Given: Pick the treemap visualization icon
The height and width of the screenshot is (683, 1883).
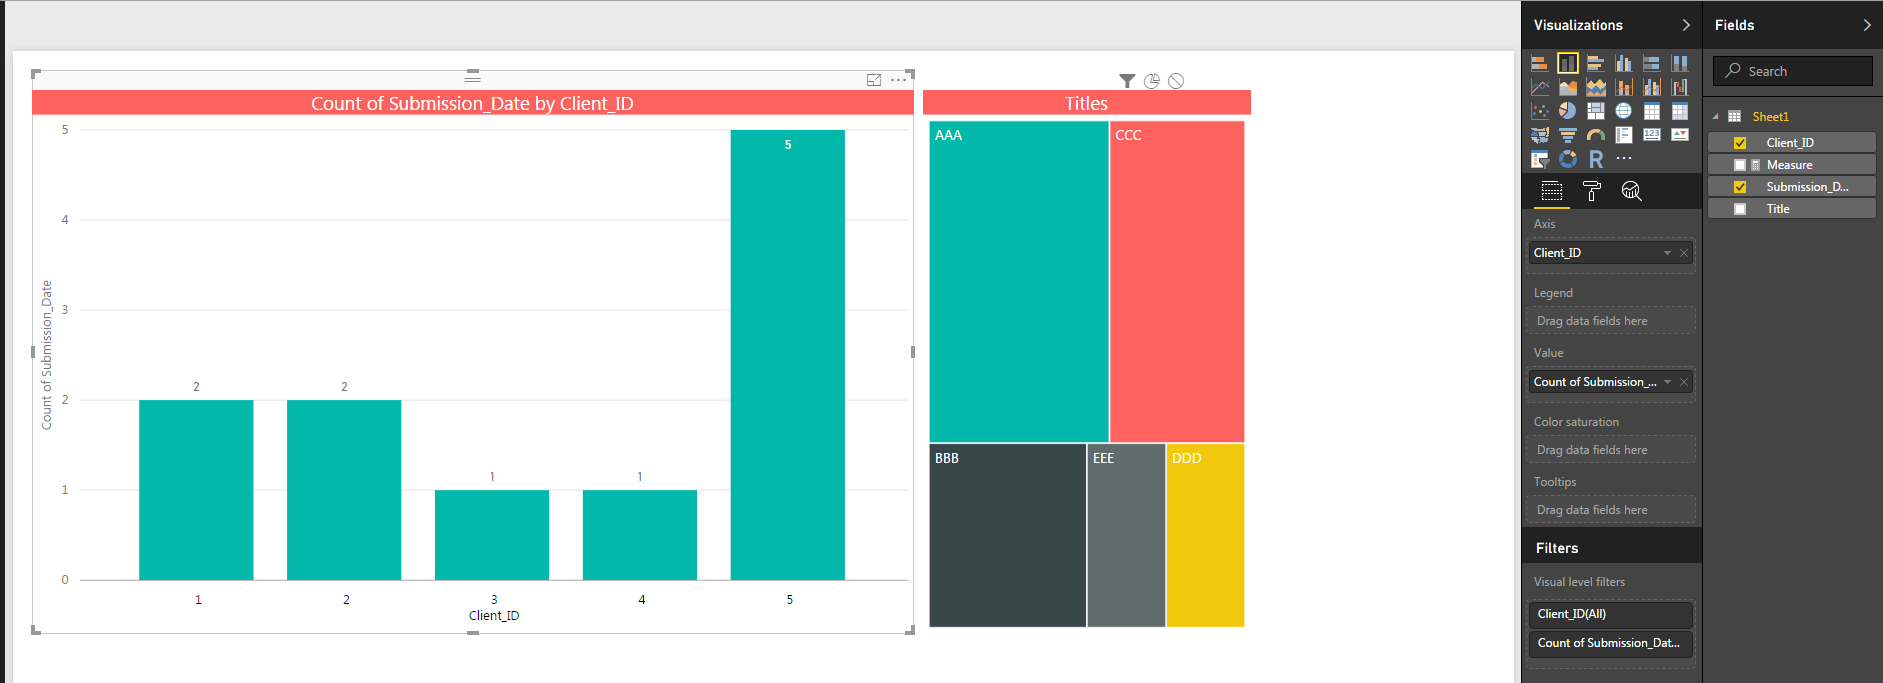Looking at the screenshot, I should coord(1596,111).
